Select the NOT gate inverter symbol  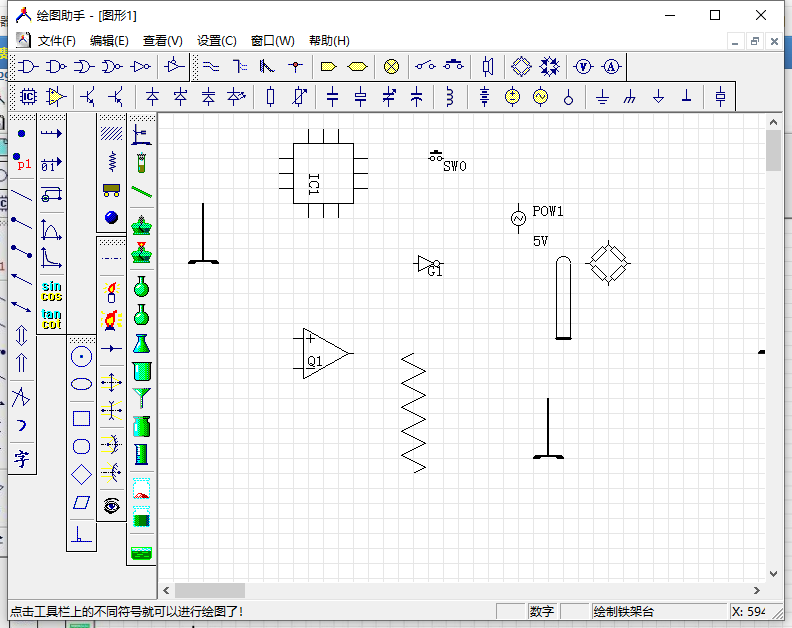(141, 67)
